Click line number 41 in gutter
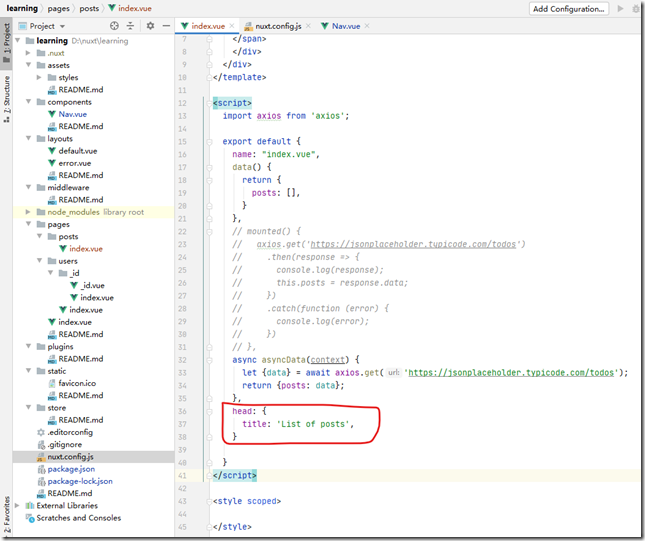 182,475
